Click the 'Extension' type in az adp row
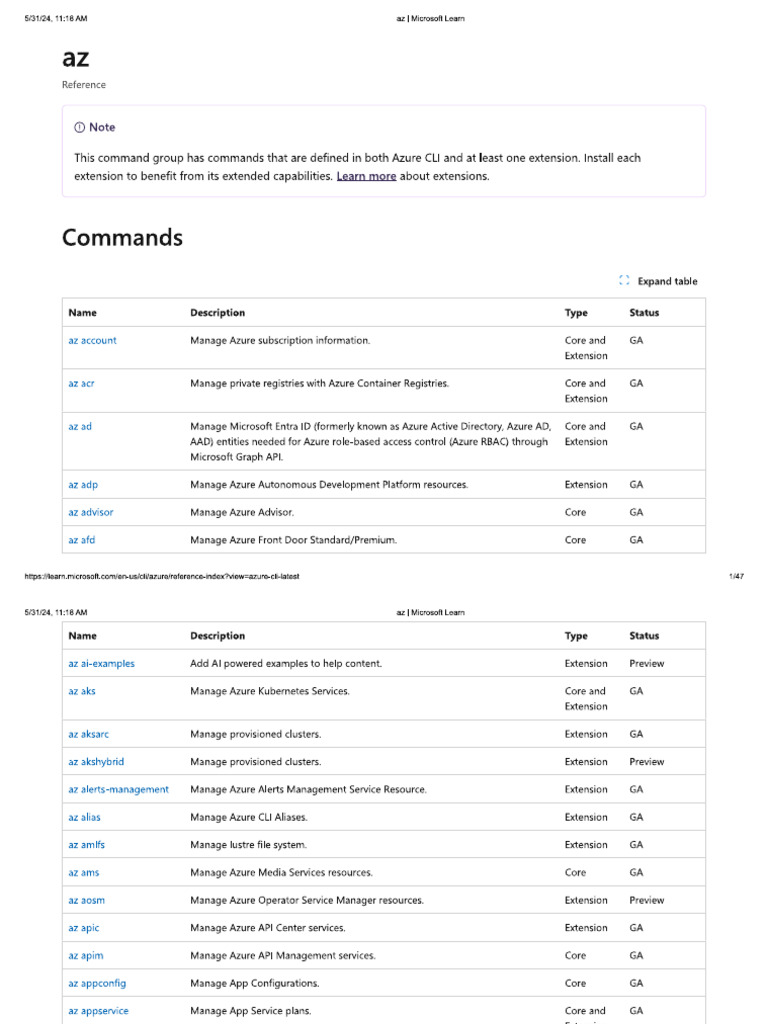Viewport: 768px width, 1024px height. click(x=586, y=485)
